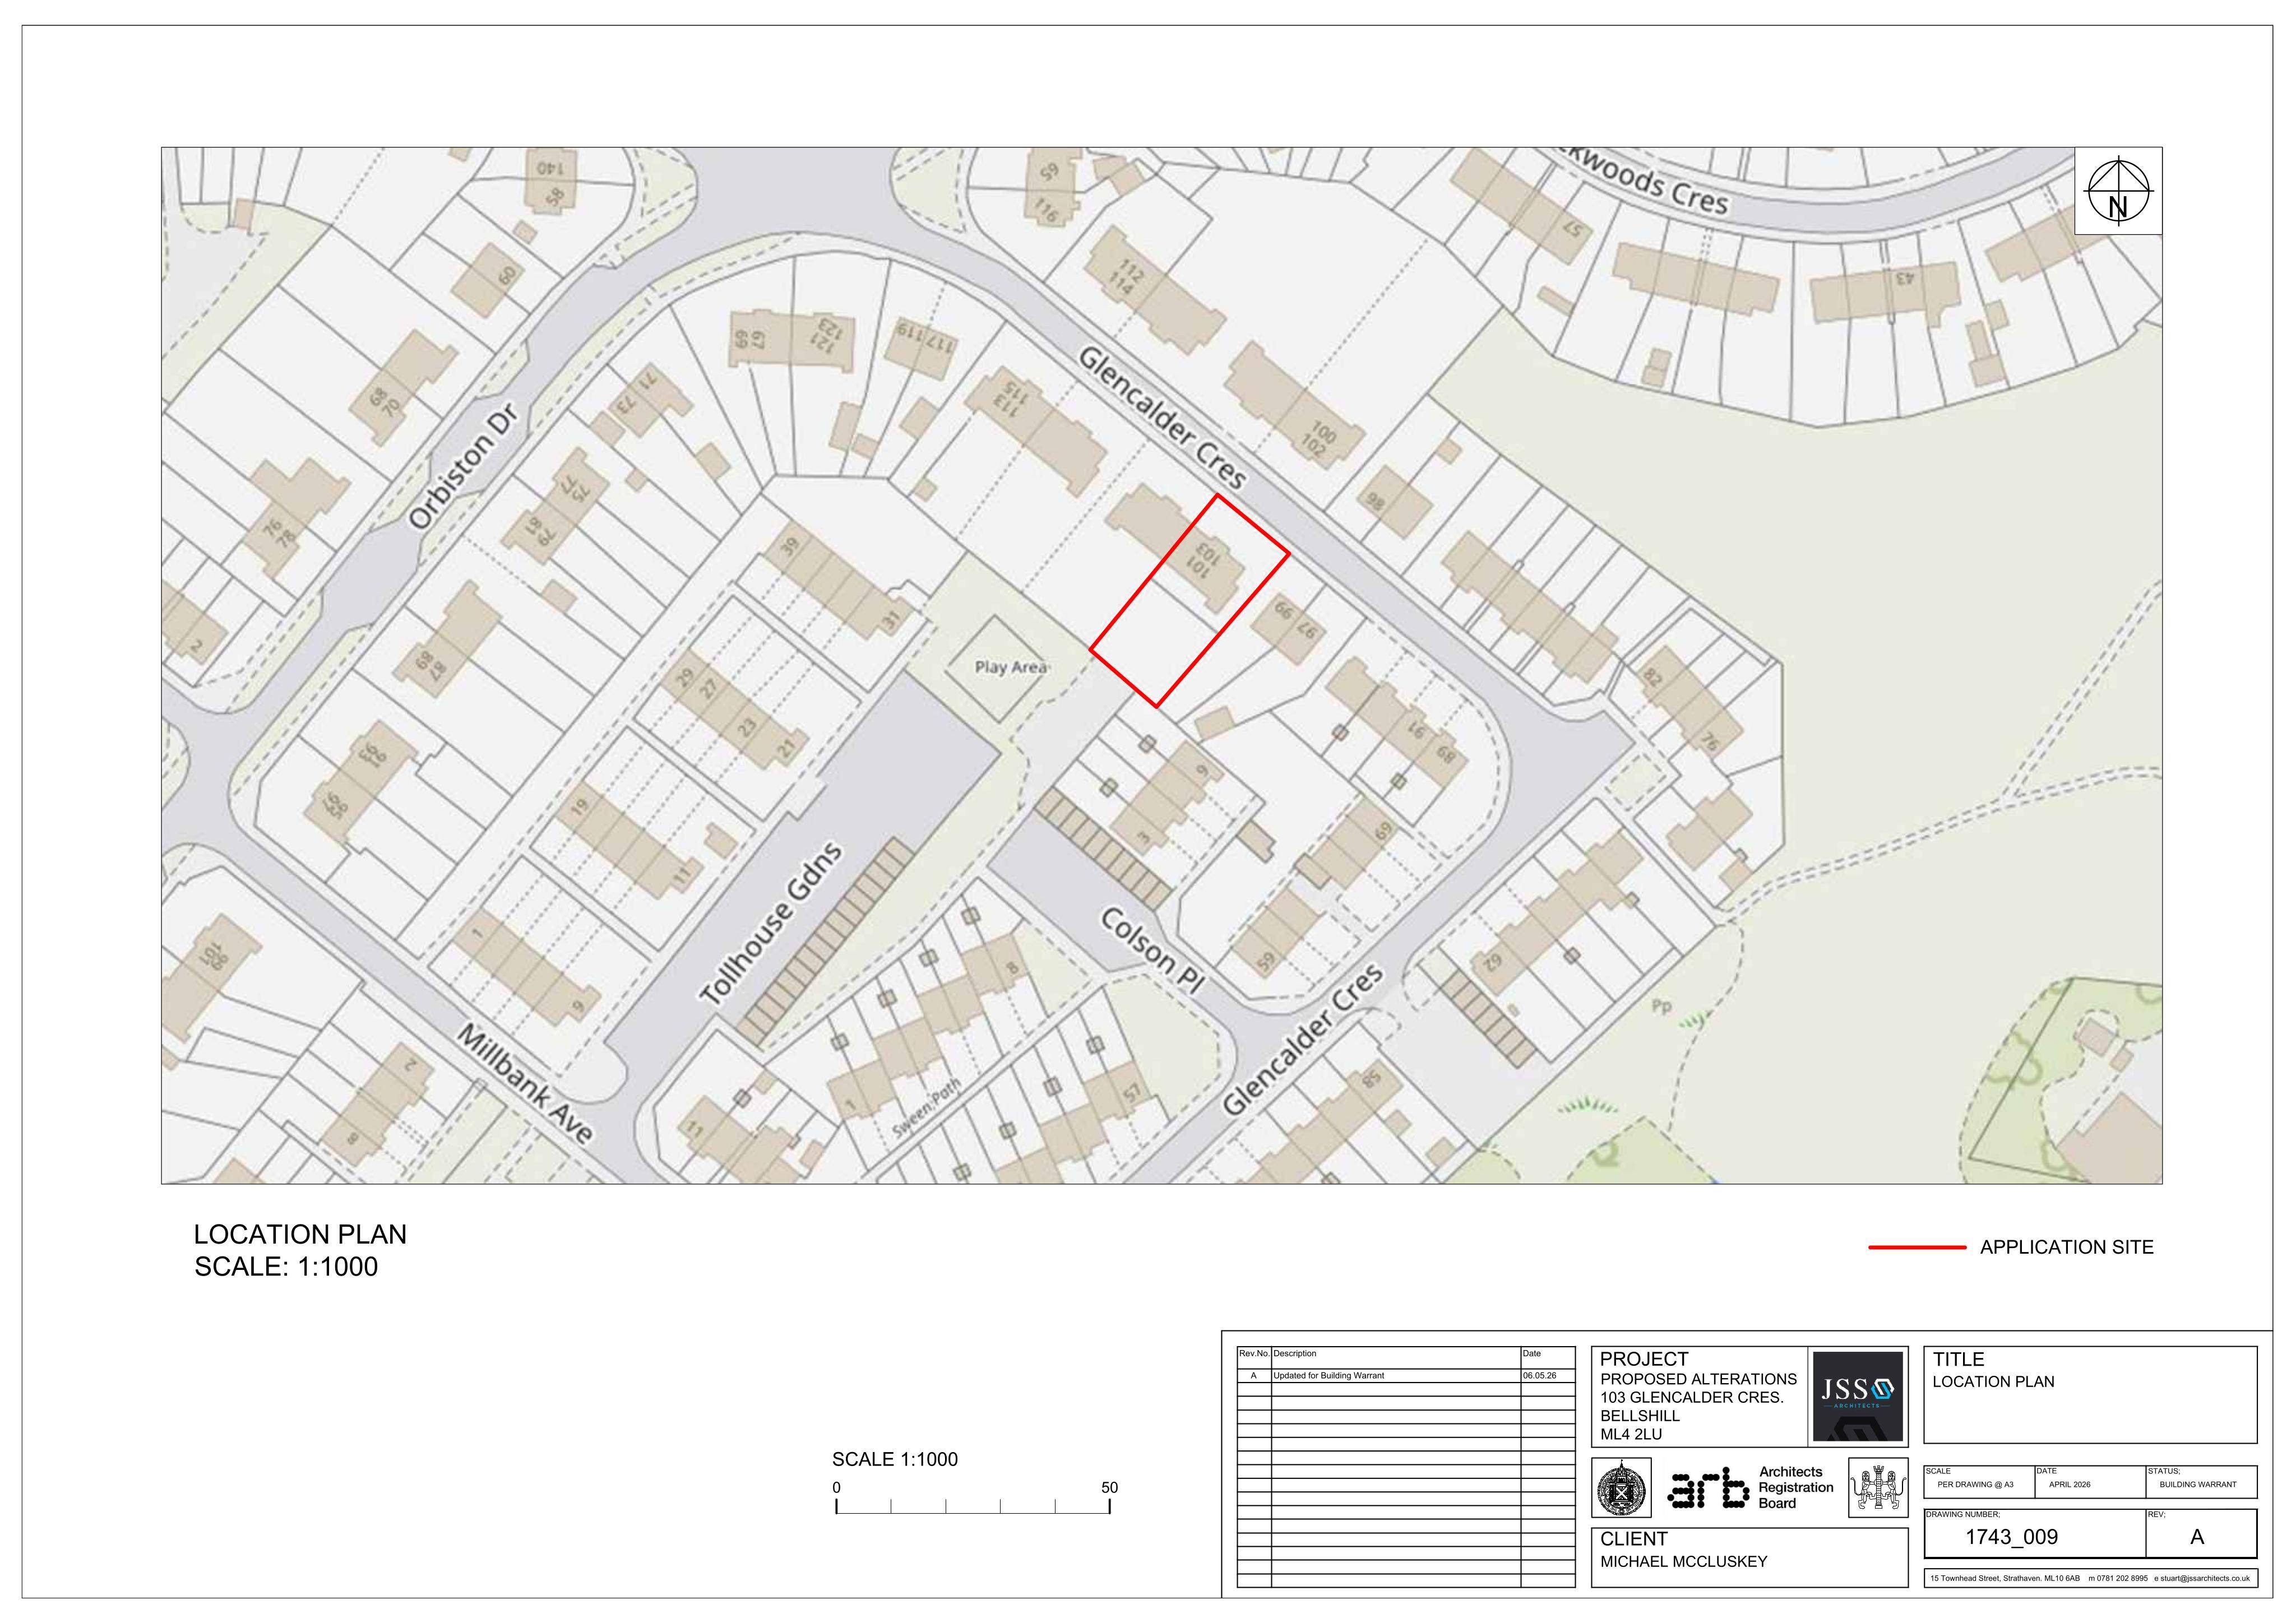
Task: Click the heraldic crest right of Registration Board
Action: point(1877,1488)
